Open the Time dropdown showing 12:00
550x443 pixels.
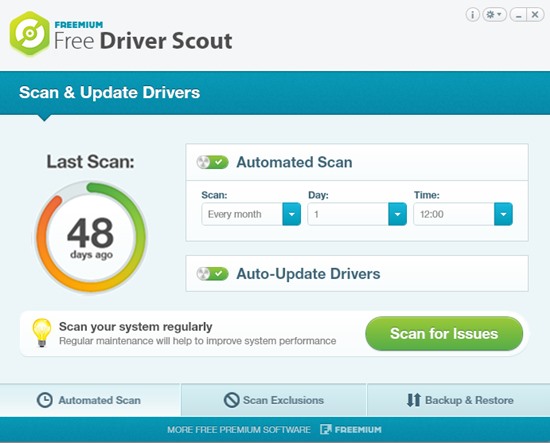(463, 214)
